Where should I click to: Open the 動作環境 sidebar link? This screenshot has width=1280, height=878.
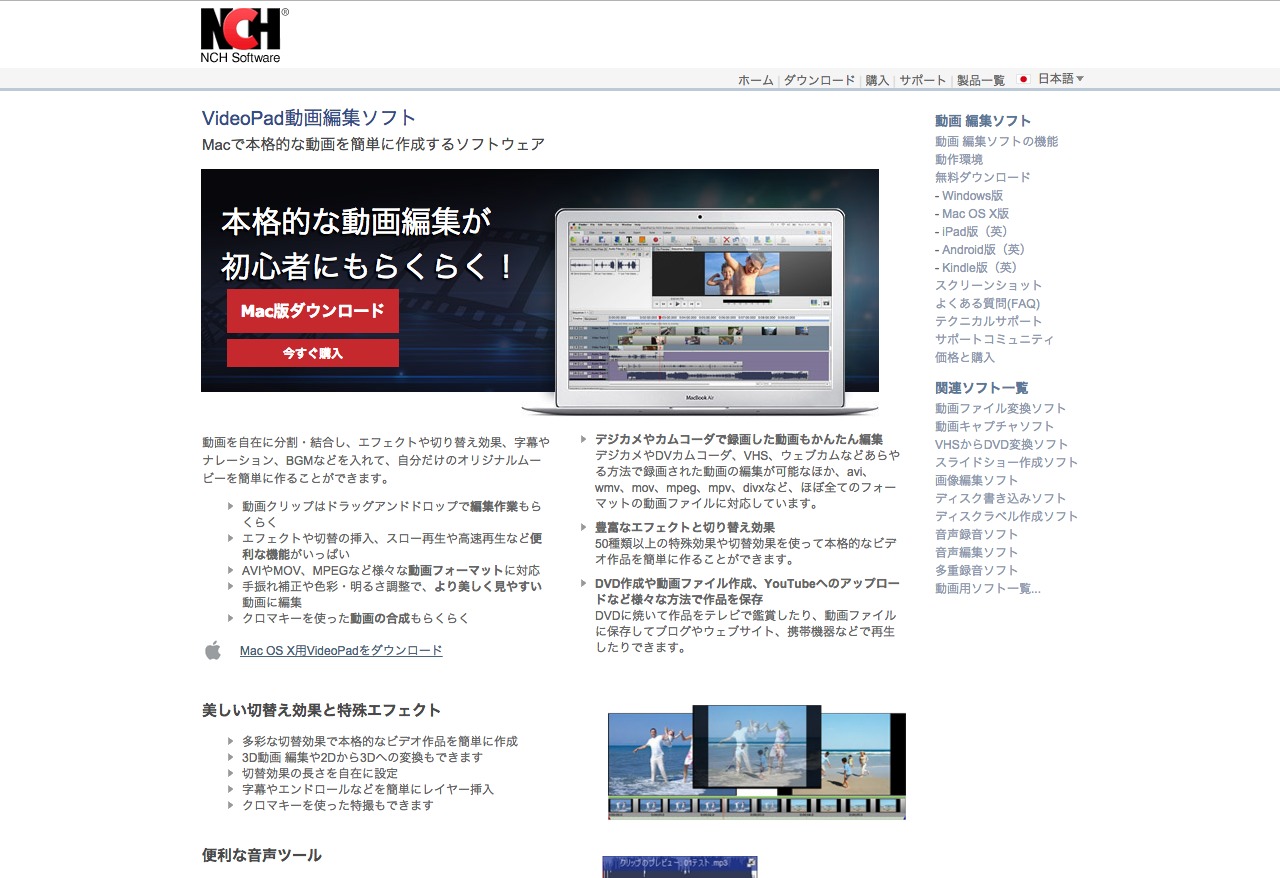(959, 160)
